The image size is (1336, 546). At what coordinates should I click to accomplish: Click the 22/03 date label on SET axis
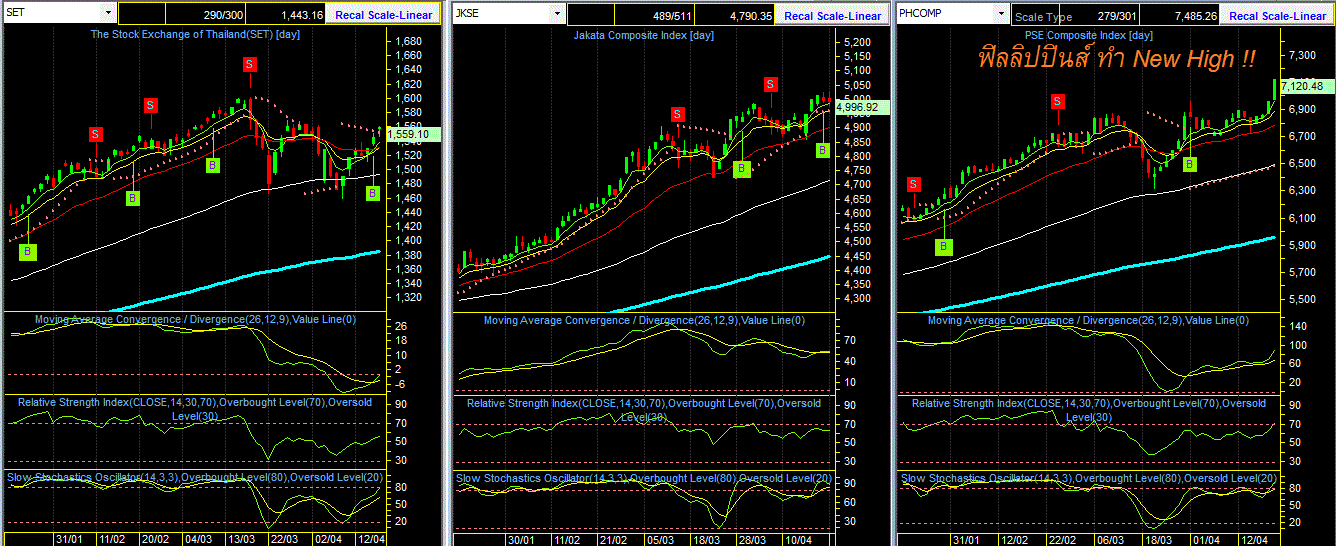click(x=284, y=538)
